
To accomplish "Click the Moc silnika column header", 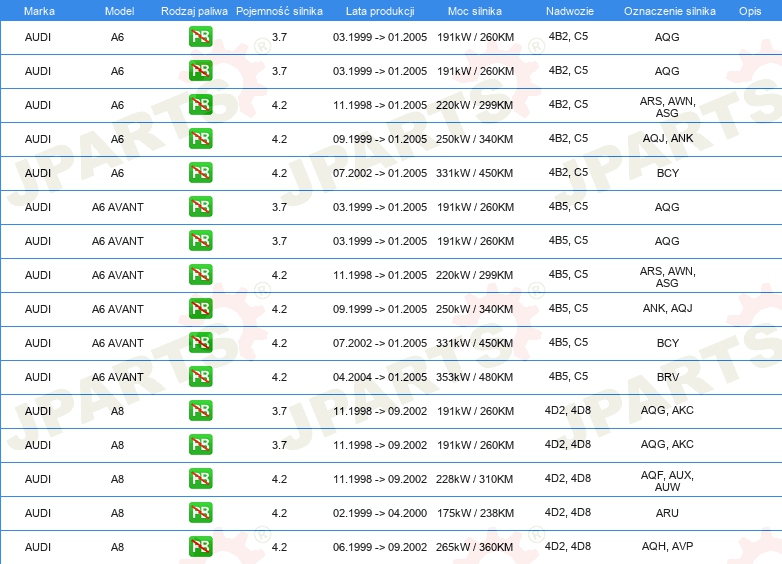I will pyautogui.click(x=475, y=11).
